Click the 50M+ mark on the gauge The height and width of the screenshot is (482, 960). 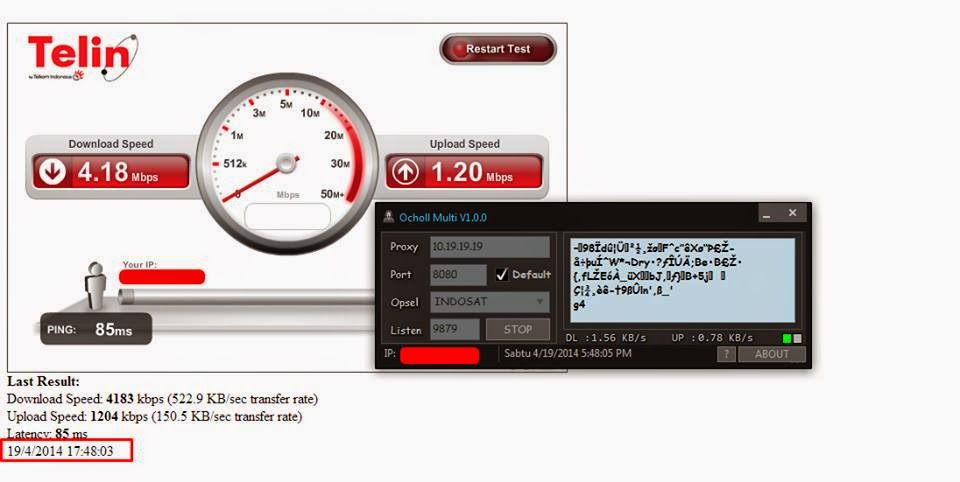point(332,194)
